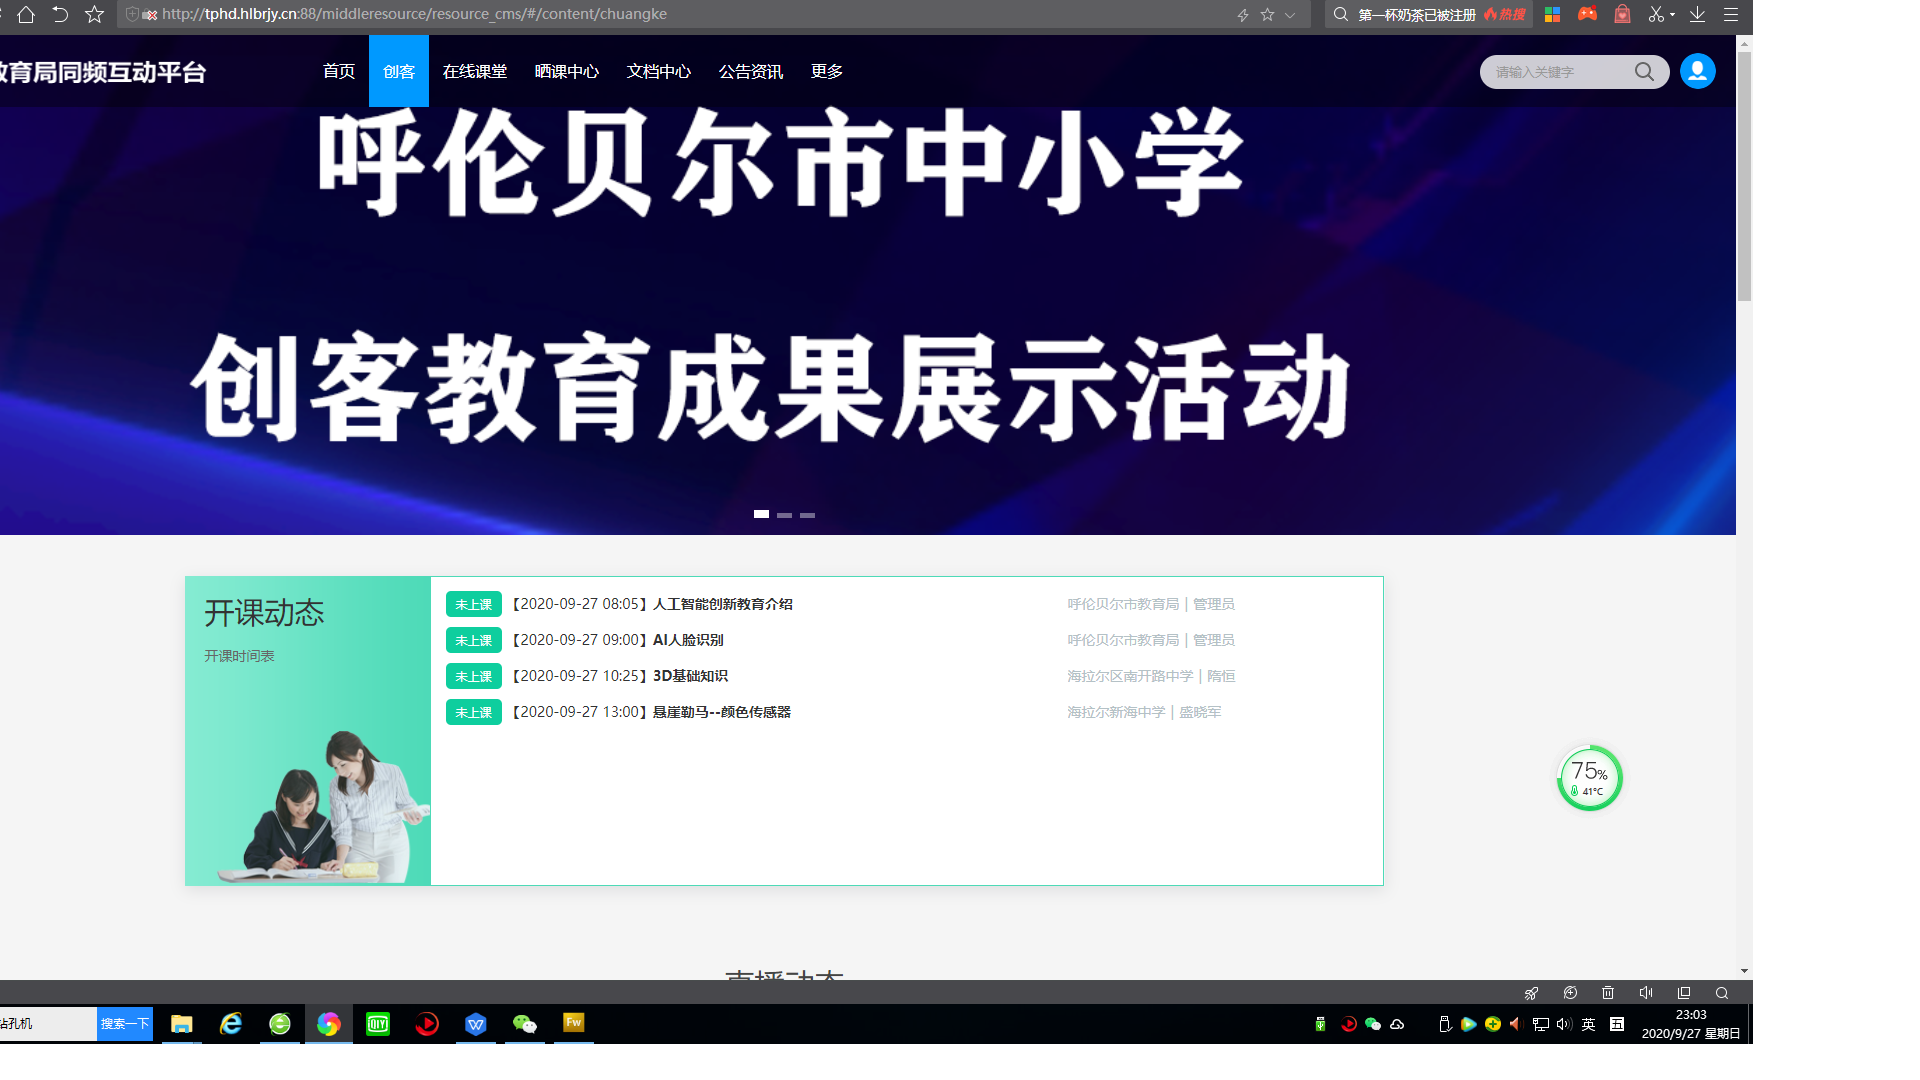Viewport: 1920px width, 1080px height.
Task: Click the 开课时间表 schedule link
Action: [239, 656]
